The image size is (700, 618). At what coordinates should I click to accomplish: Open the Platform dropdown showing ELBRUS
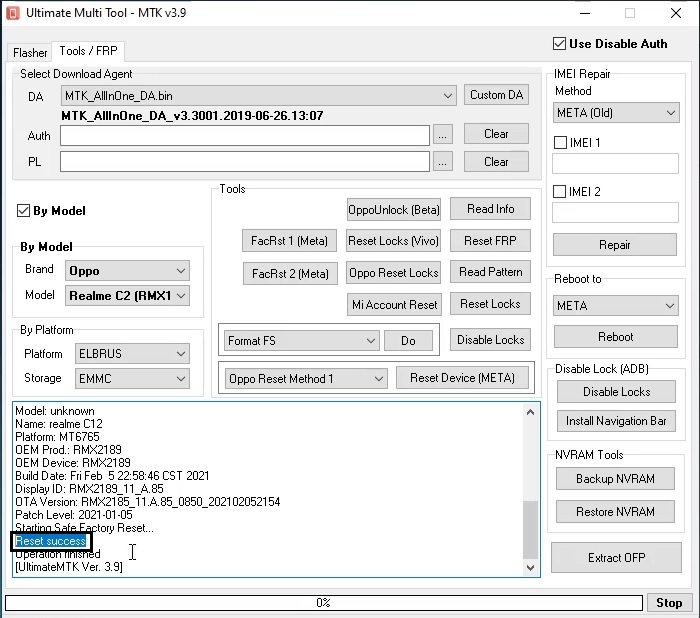[132, 354]
